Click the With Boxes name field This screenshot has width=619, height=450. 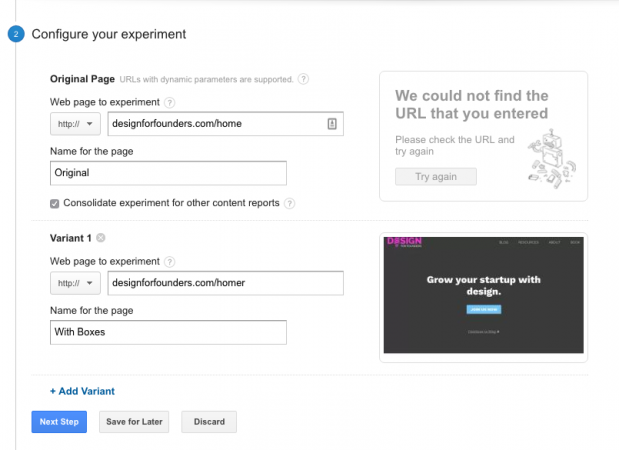[x=168, y=332]
